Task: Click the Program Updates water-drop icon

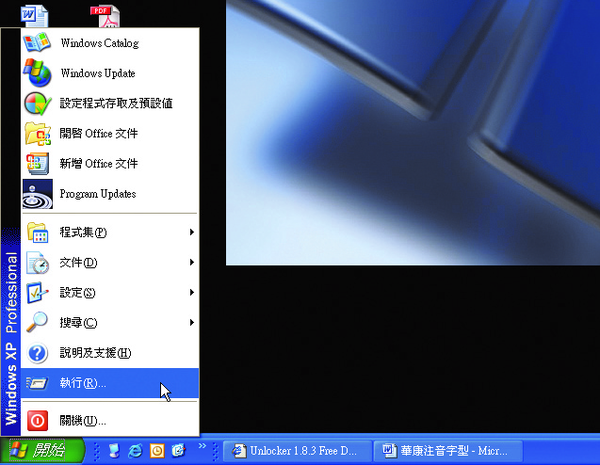Action: (38, 194)
